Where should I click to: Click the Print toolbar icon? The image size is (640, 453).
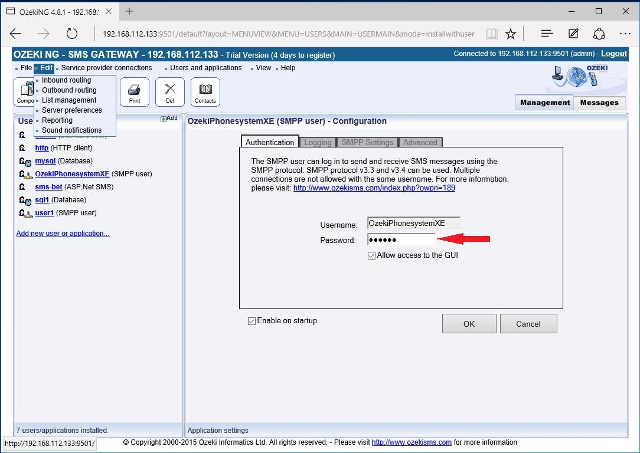click(135, 92)
